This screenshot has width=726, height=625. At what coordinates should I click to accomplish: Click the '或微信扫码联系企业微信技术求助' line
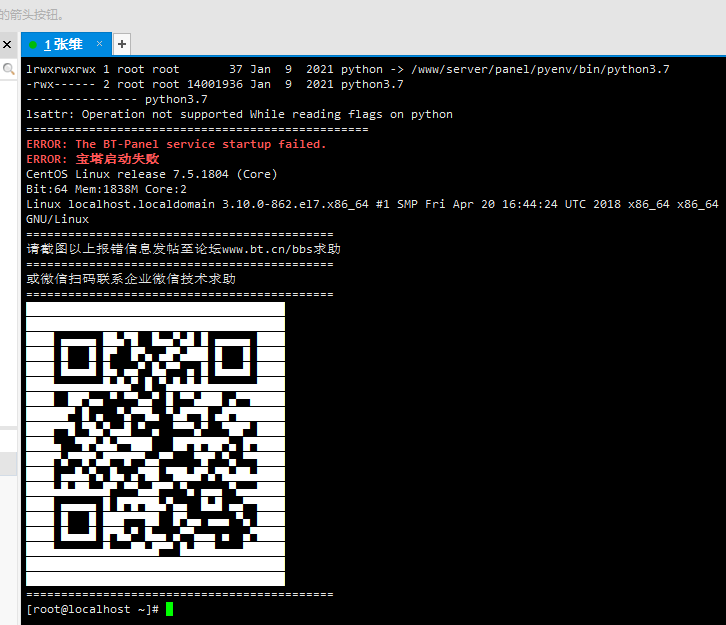point(131,279)
